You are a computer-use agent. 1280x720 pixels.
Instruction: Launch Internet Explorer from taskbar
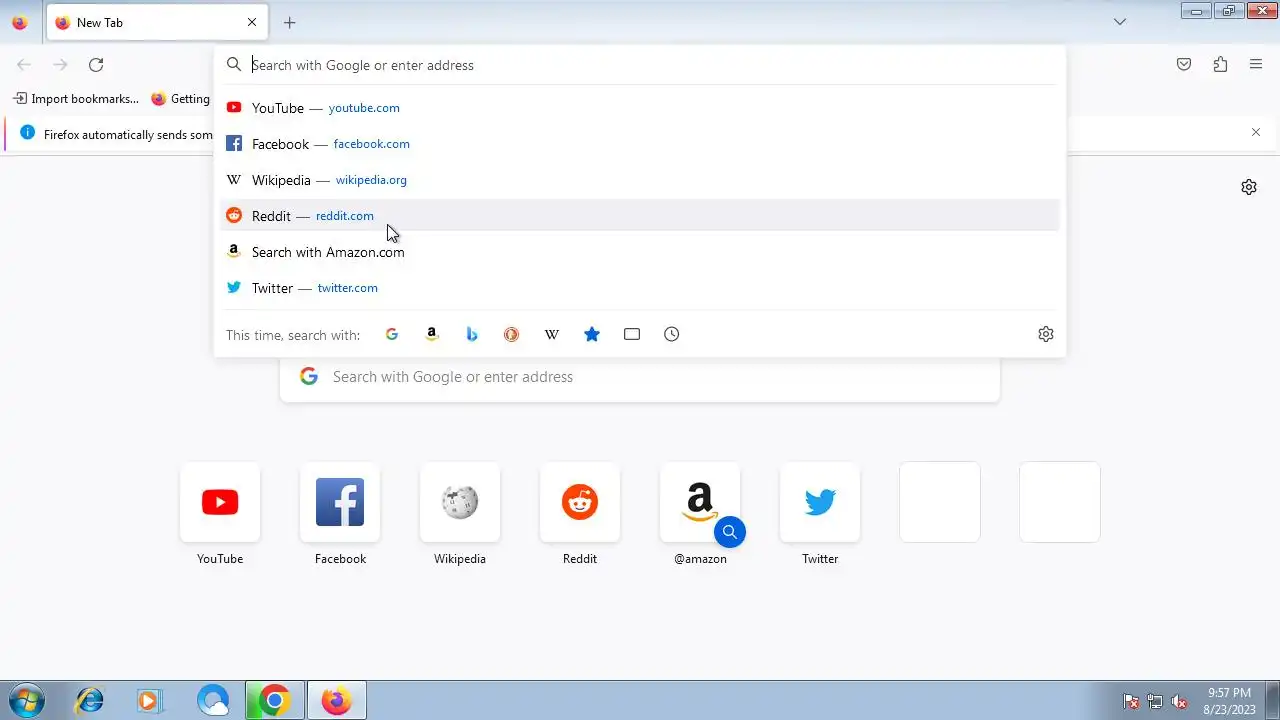[x=90, y=700]
